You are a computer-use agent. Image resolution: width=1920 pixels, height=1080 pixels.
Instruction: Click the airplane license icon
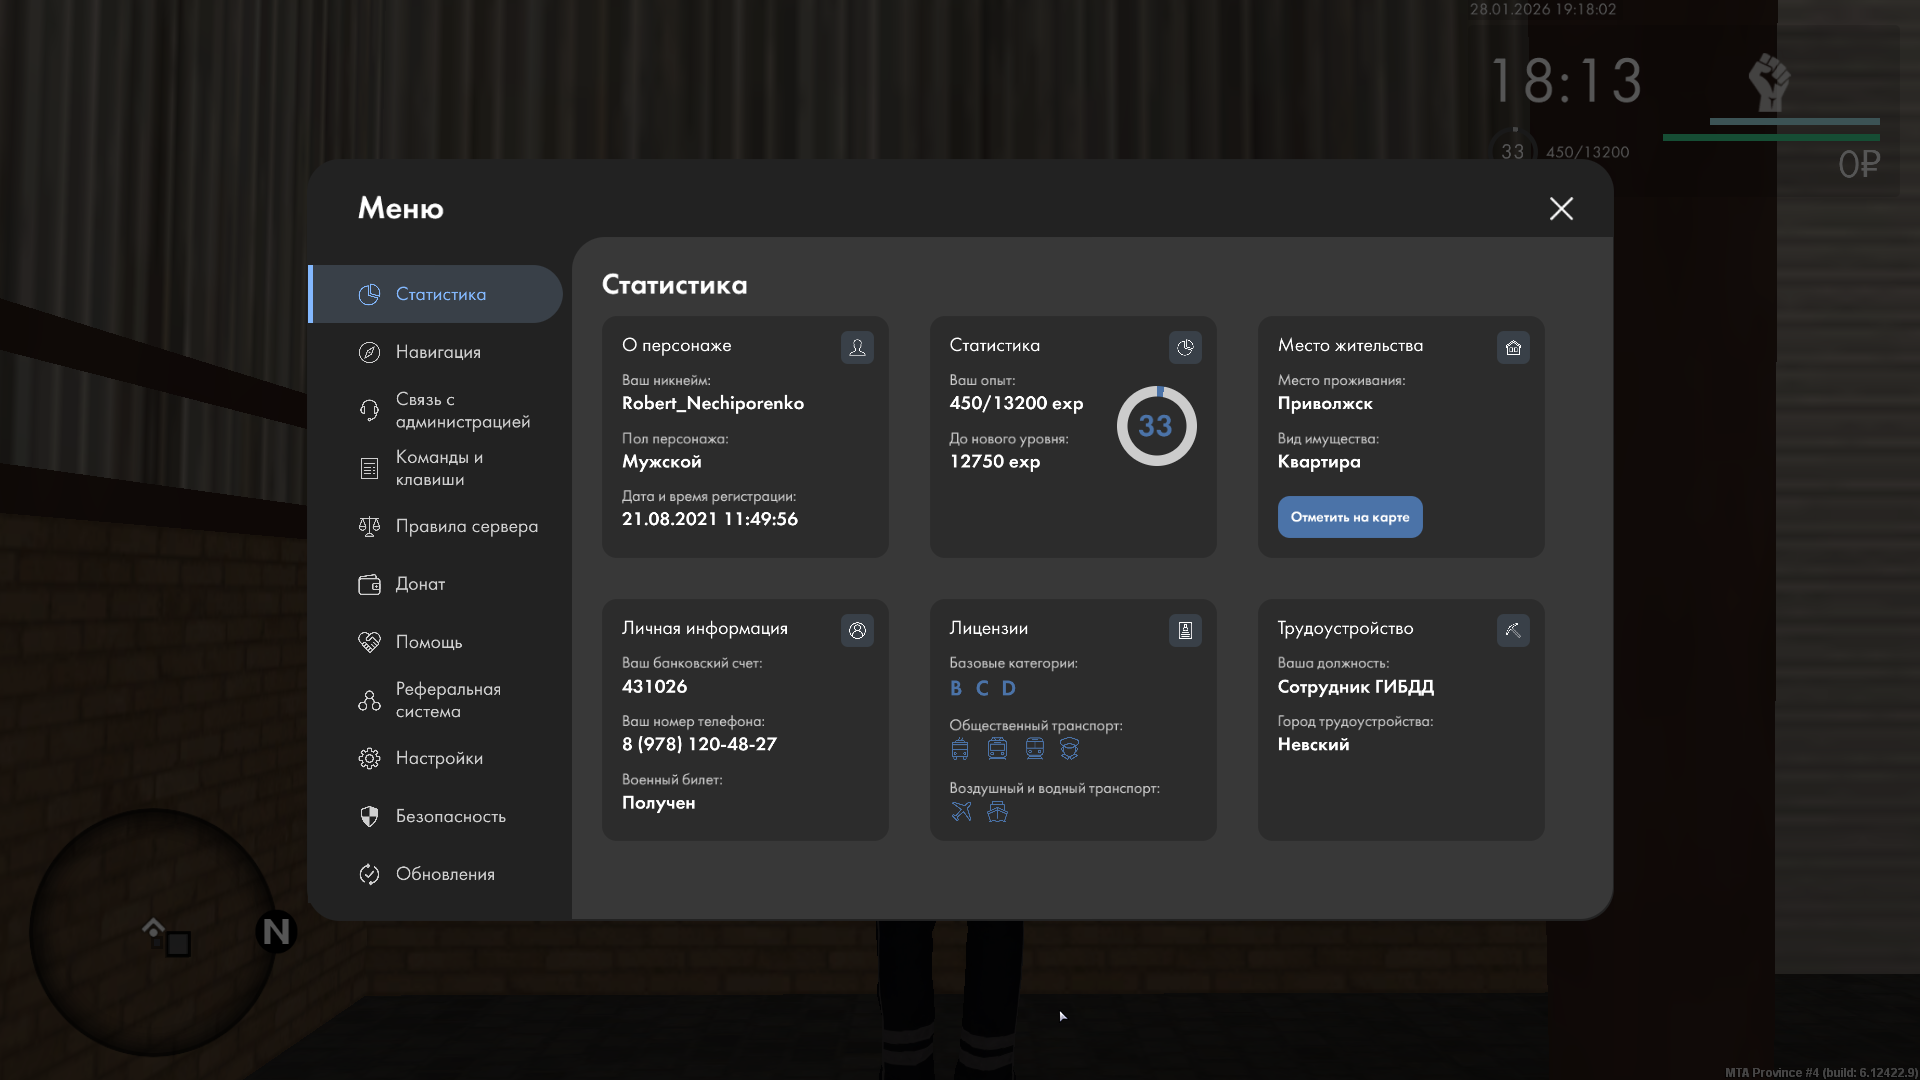click(961, 811)
